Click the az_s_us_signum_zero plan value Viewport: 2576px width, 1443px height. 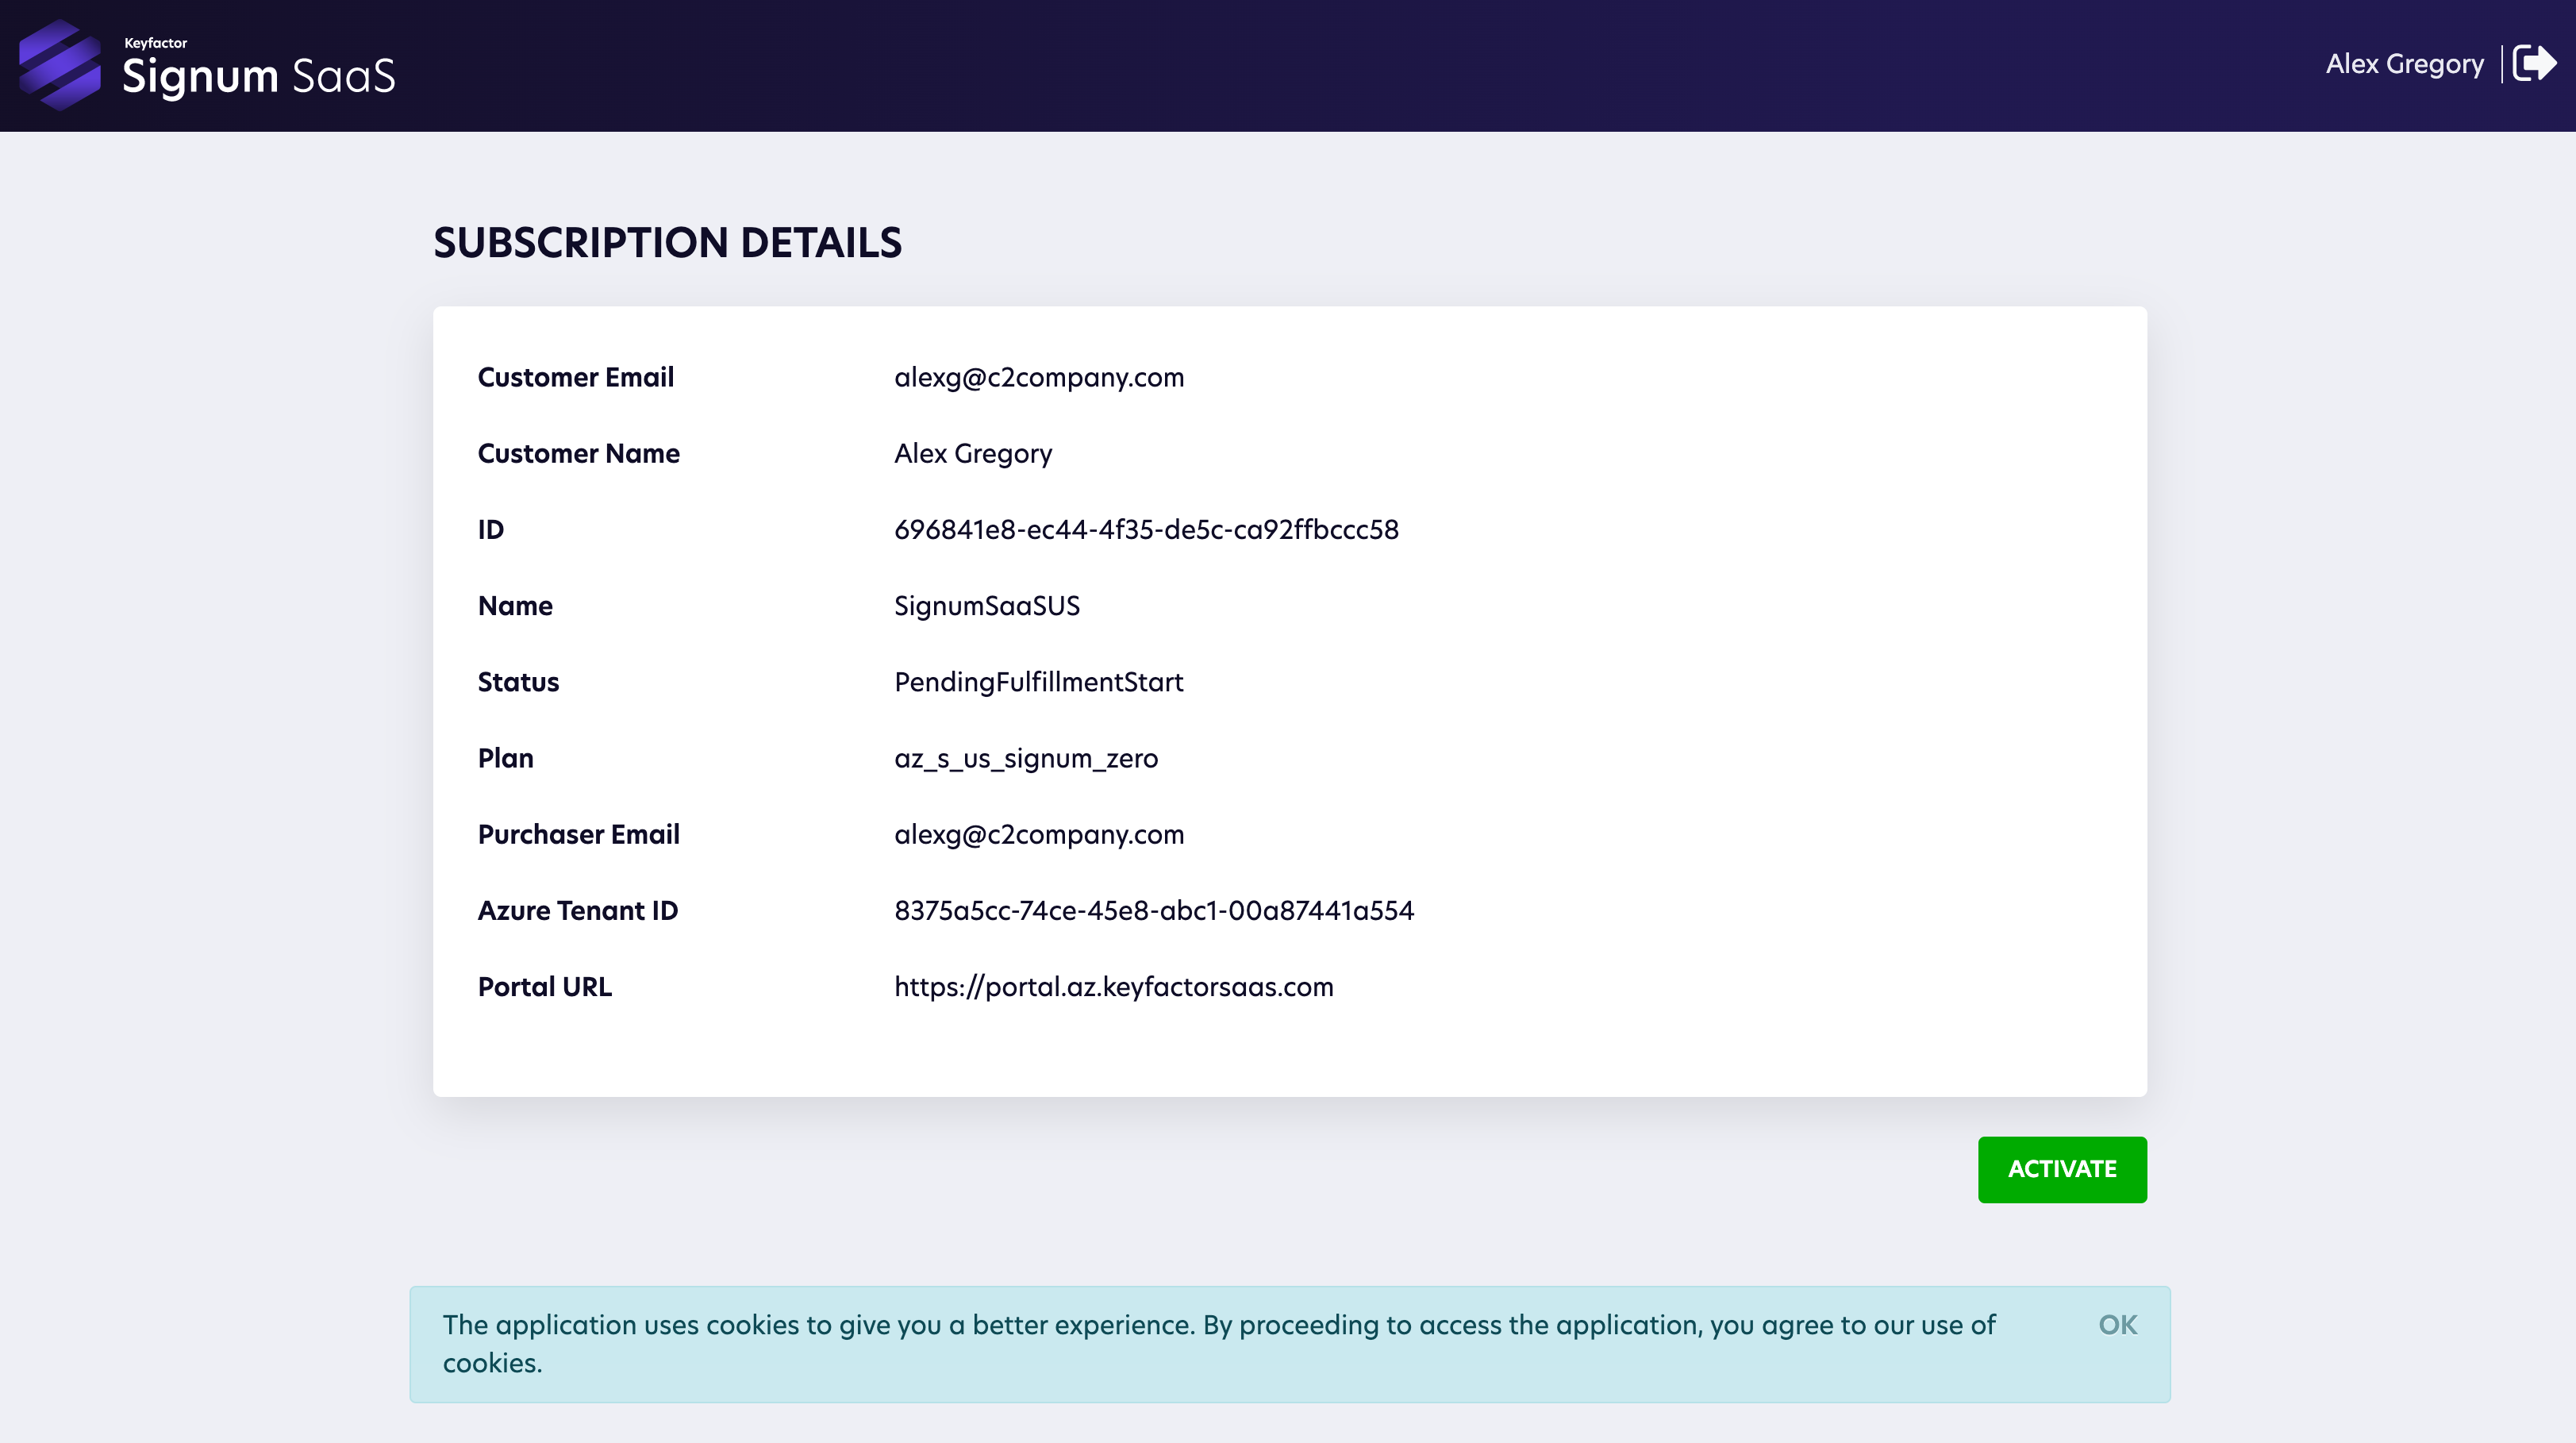(x=1025, y=758)
